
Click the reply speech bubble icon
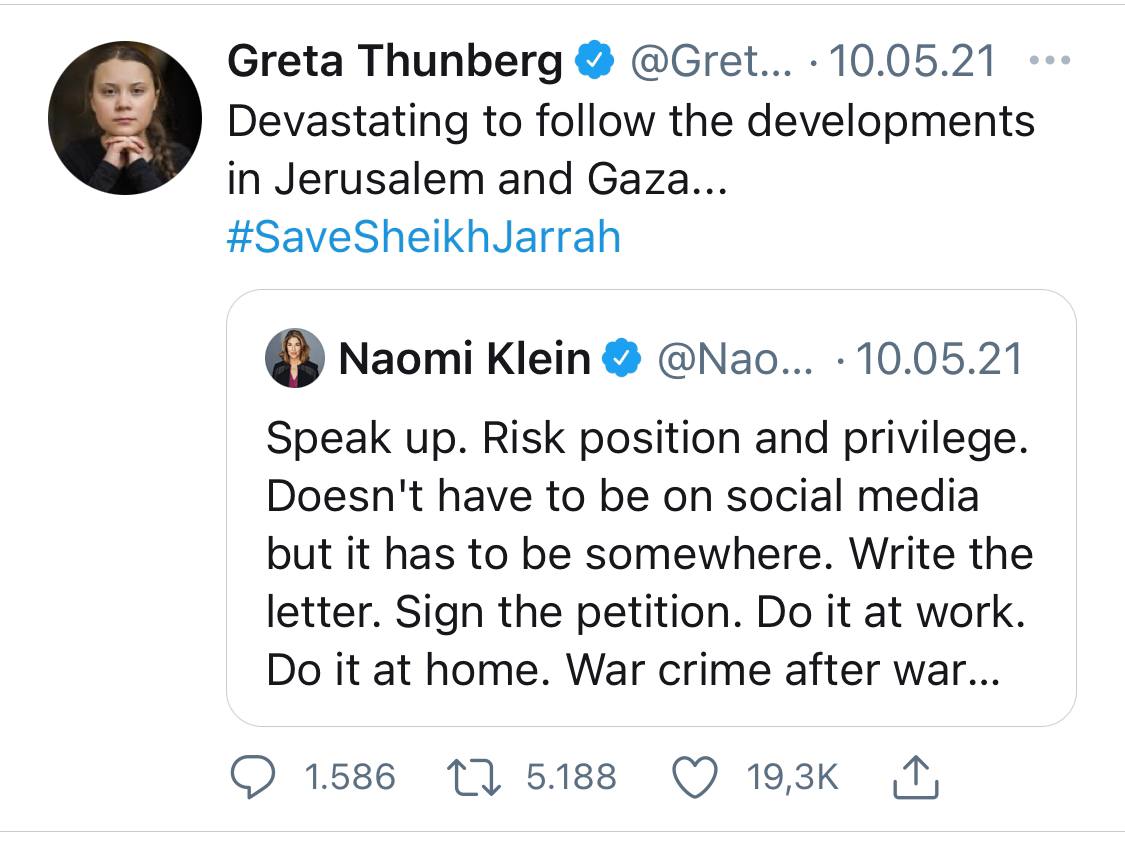point(252,777)
